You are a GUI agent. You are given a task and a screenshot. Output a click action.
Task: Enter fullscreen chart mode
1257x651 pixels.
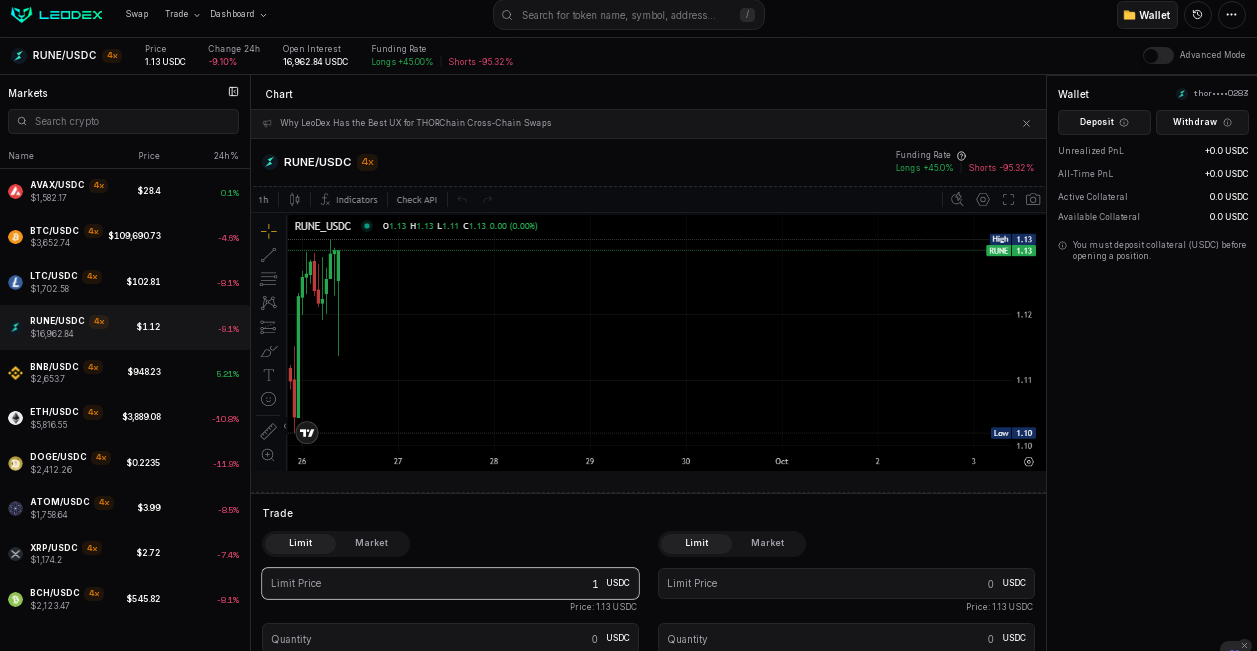click(x=1008, y=199)
